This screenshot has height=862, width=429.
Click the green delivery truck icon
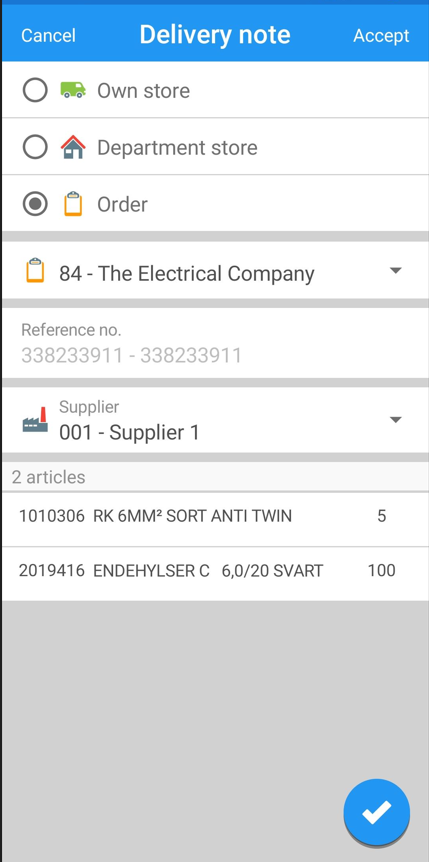pyautogui.click(x=73, y=90)
